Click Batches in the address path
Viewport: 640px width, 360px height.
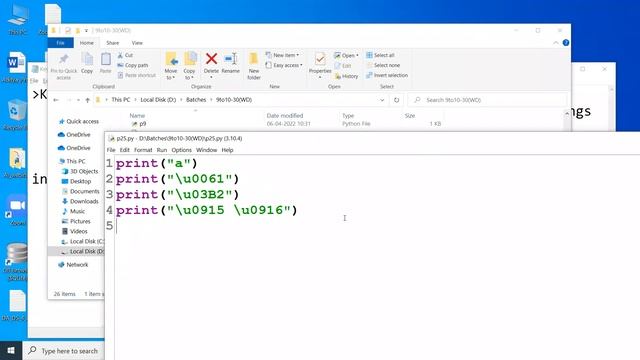tap(196, 100)
